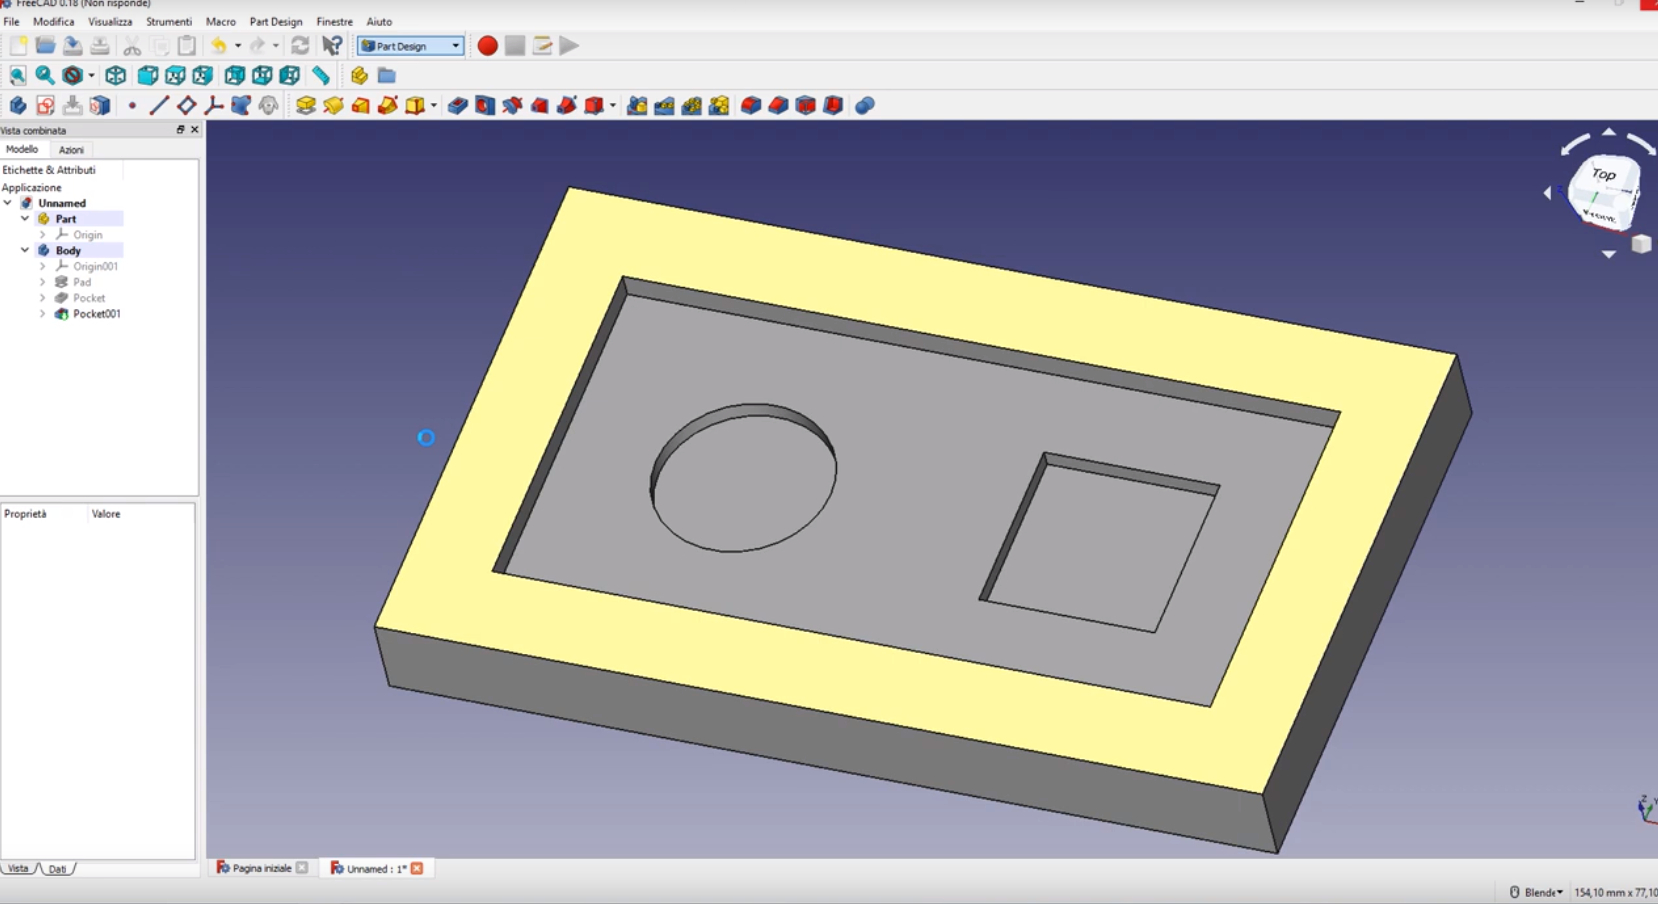Click the navigation cube mini cube menu

(x=1641, y=244)
